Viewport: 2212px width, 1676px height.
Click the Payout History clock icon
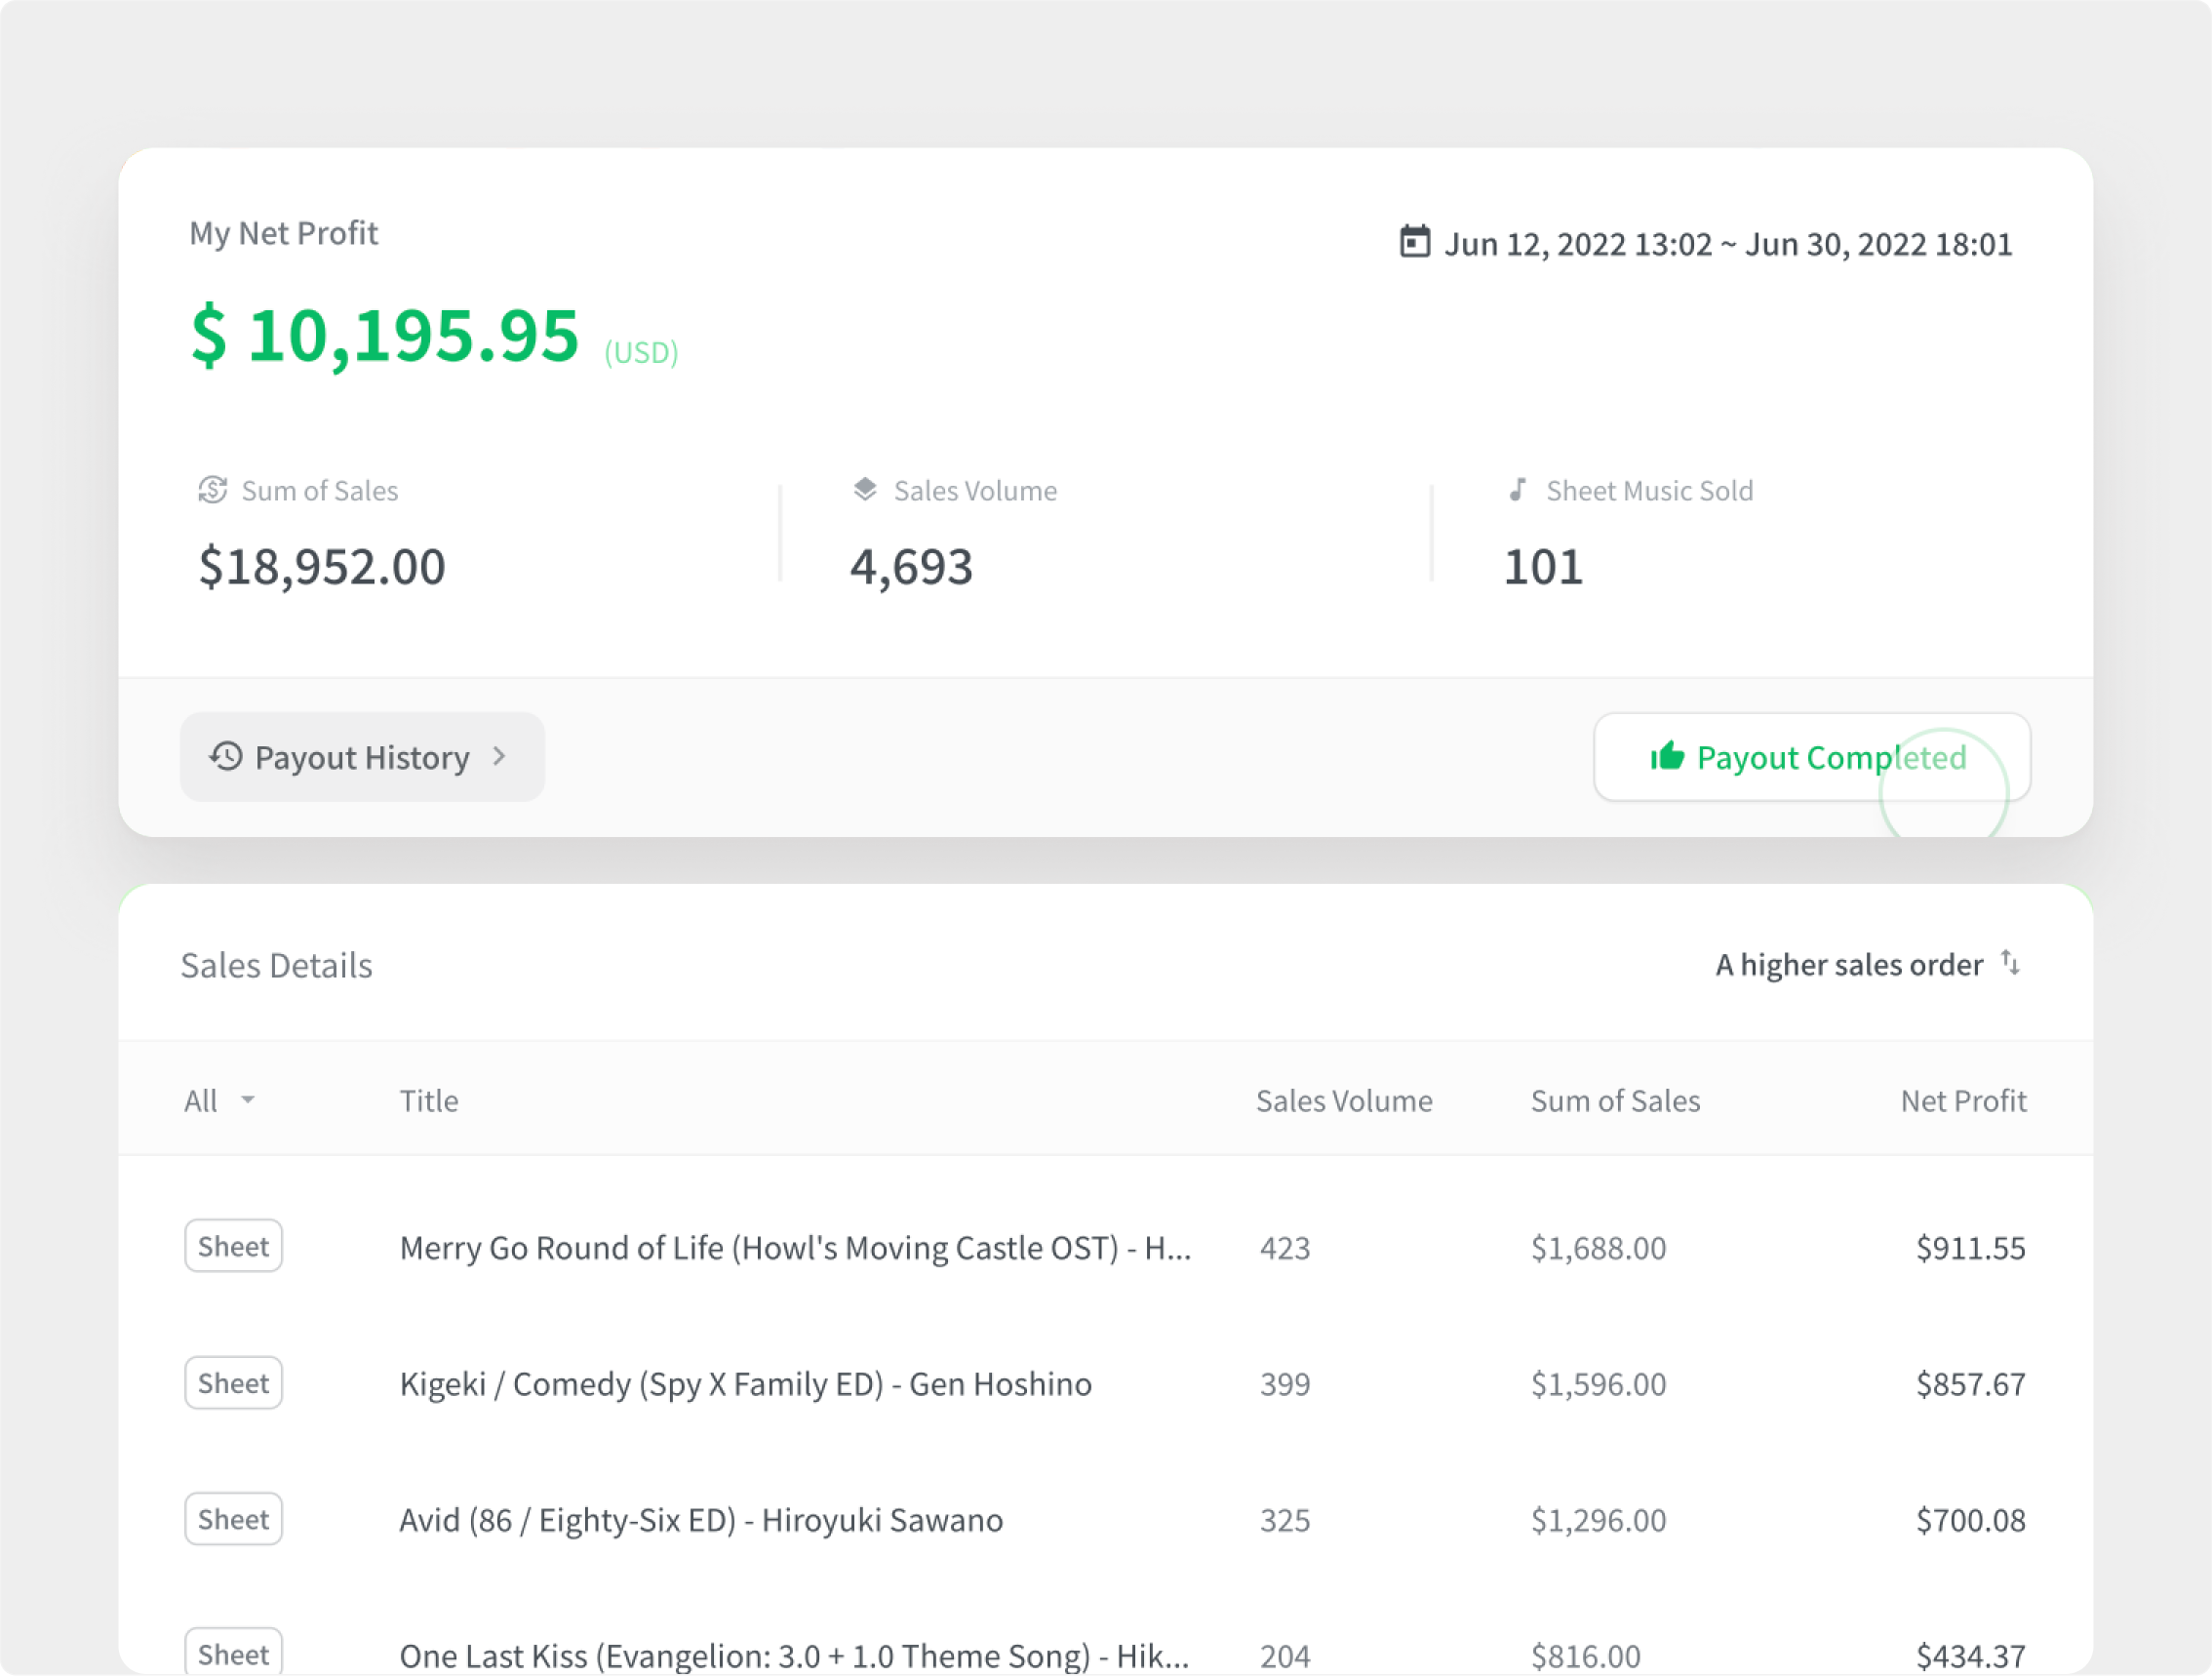[x=226, y=756]
